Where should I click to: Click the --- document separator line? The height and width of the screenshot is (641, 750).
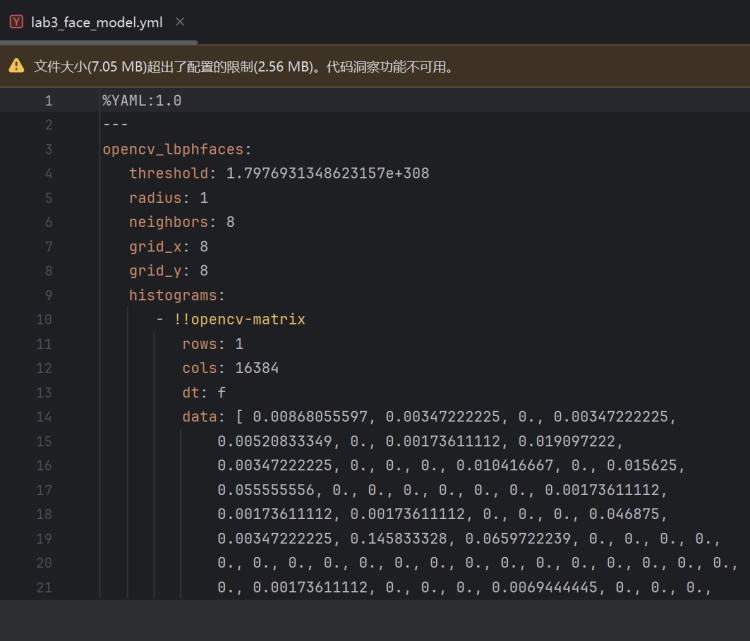click(x=115, y=125)
